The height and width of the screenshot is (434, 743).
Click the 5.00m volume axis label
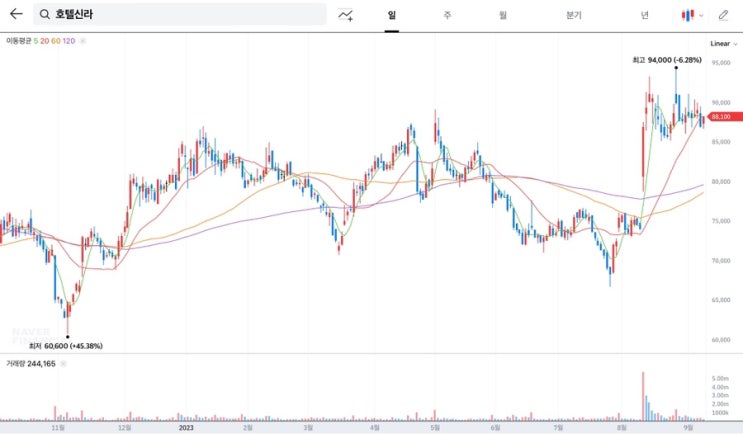point(720,379)
